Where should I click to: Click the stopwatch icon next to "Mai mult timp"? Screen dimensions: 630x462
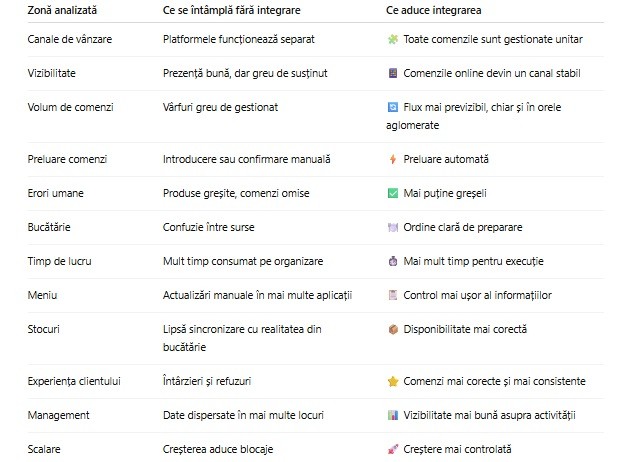[x=392, y=261]
